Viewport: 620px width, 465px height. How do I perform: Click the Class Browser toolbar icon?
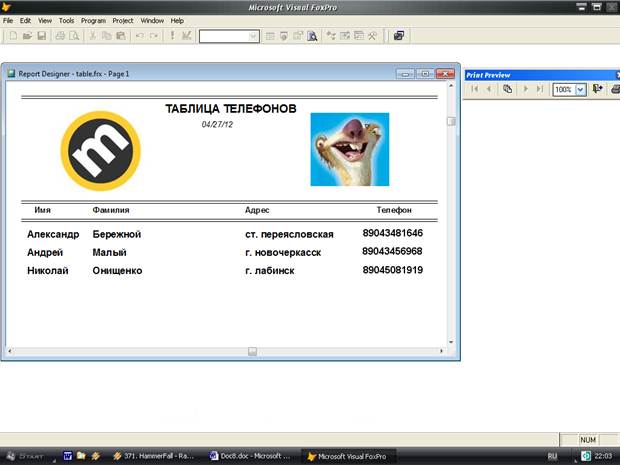[331, 36]
